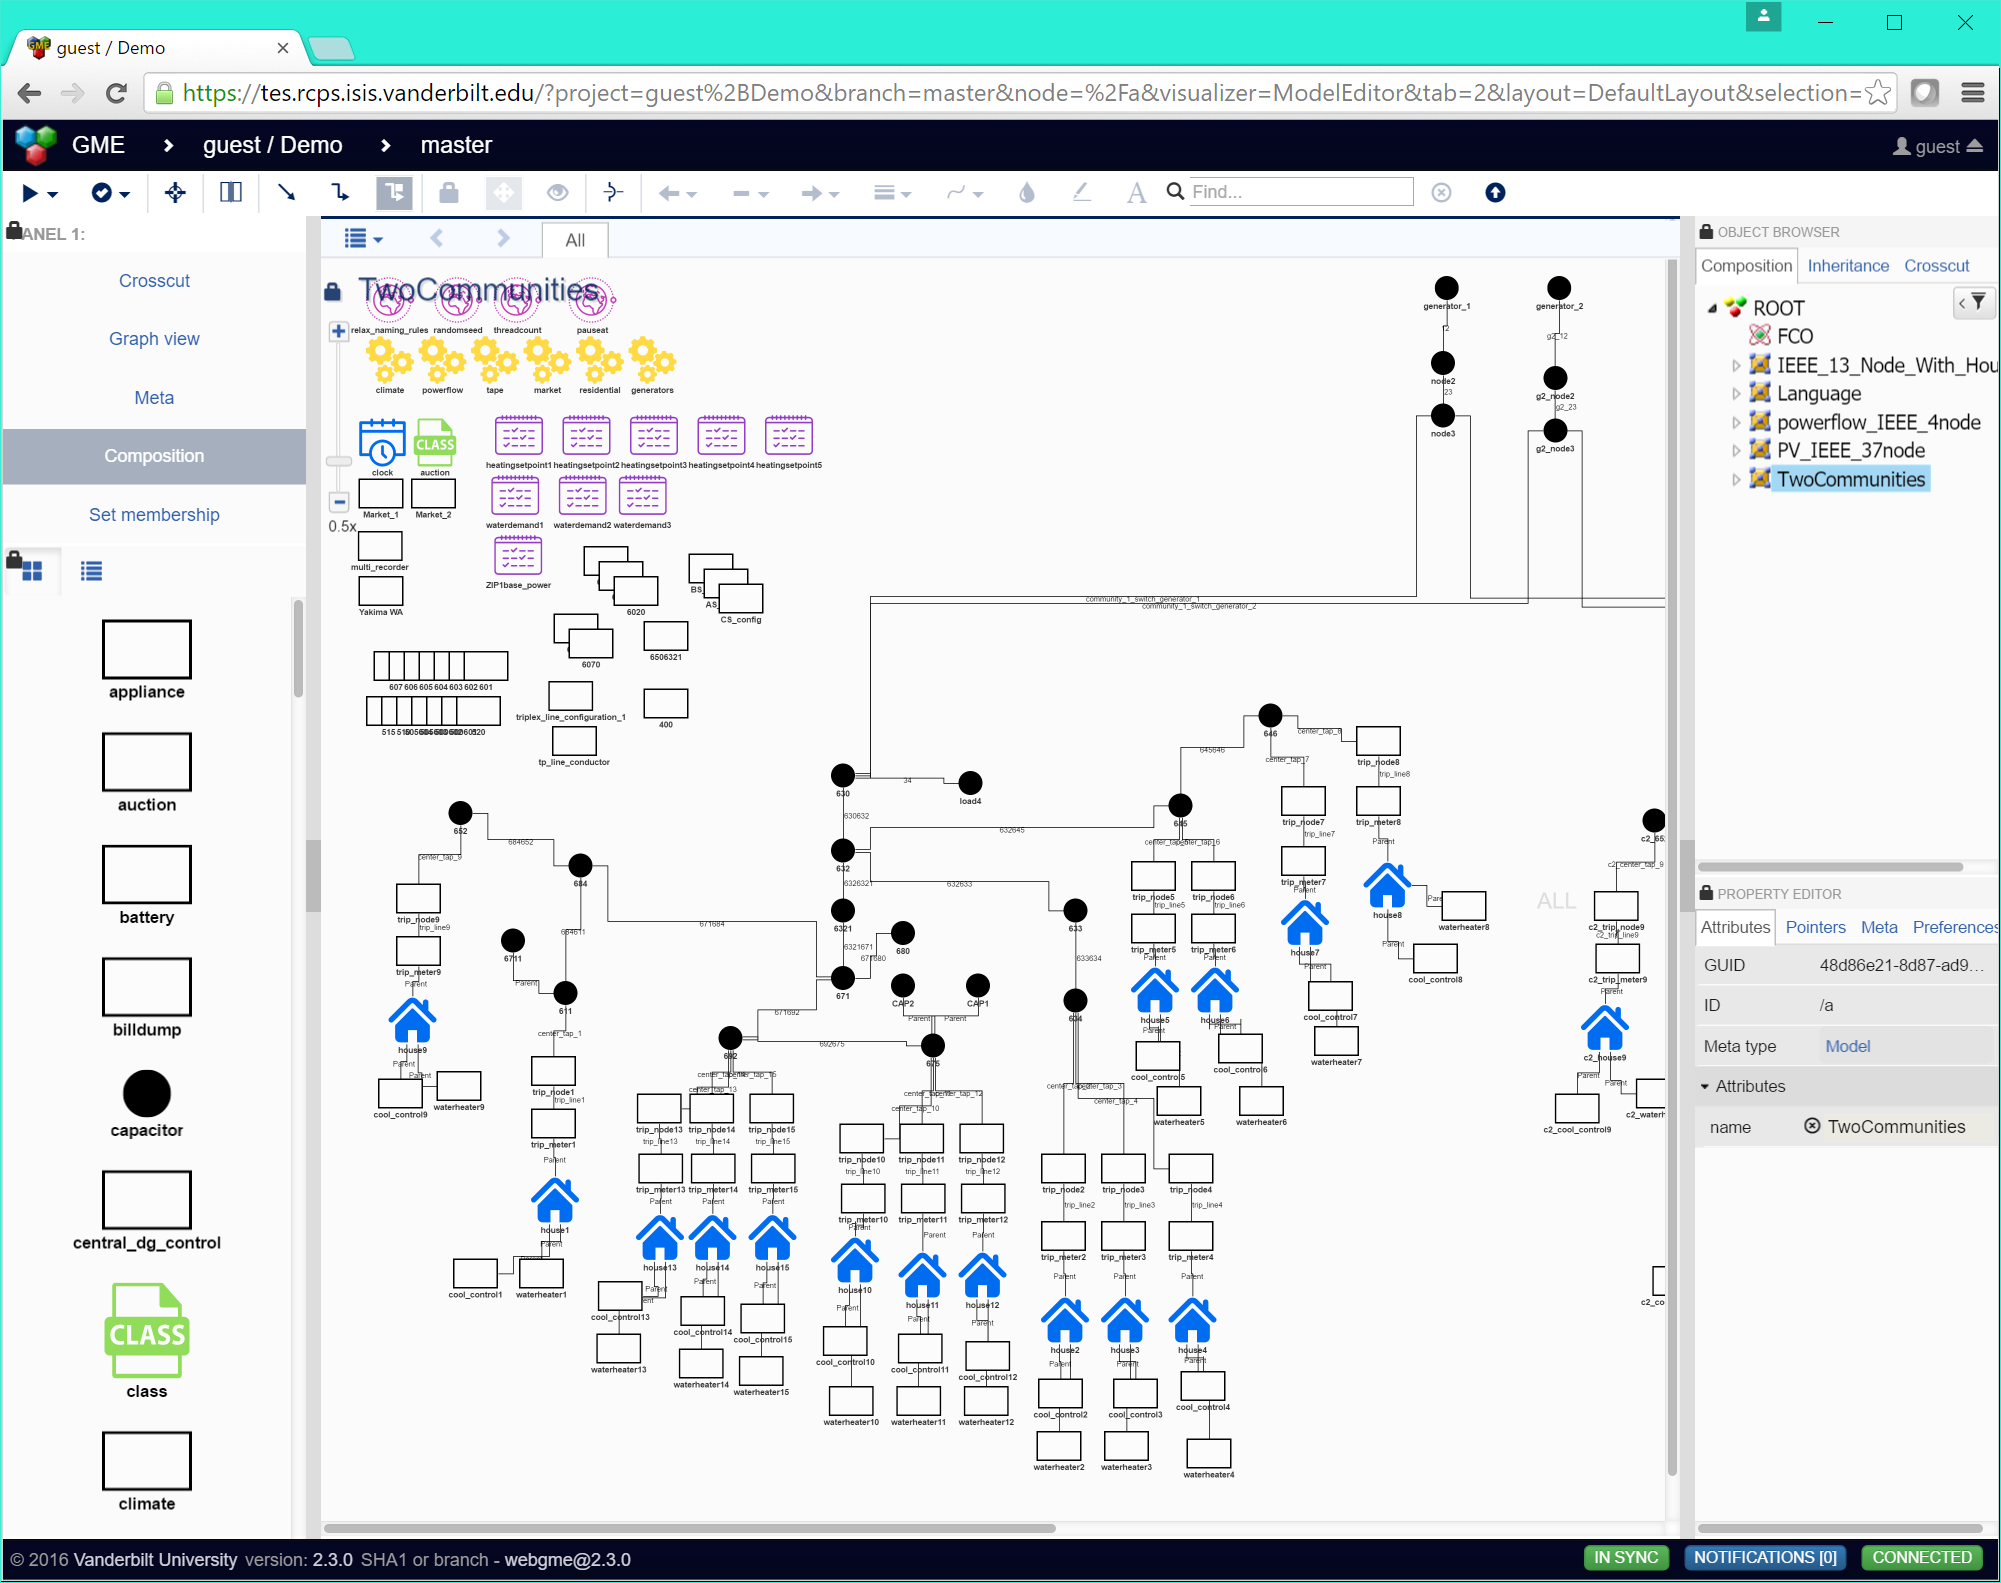This screenshot has width=2001, height=1583.
Task: Open the object browser filter icon
Action: 1974,302
